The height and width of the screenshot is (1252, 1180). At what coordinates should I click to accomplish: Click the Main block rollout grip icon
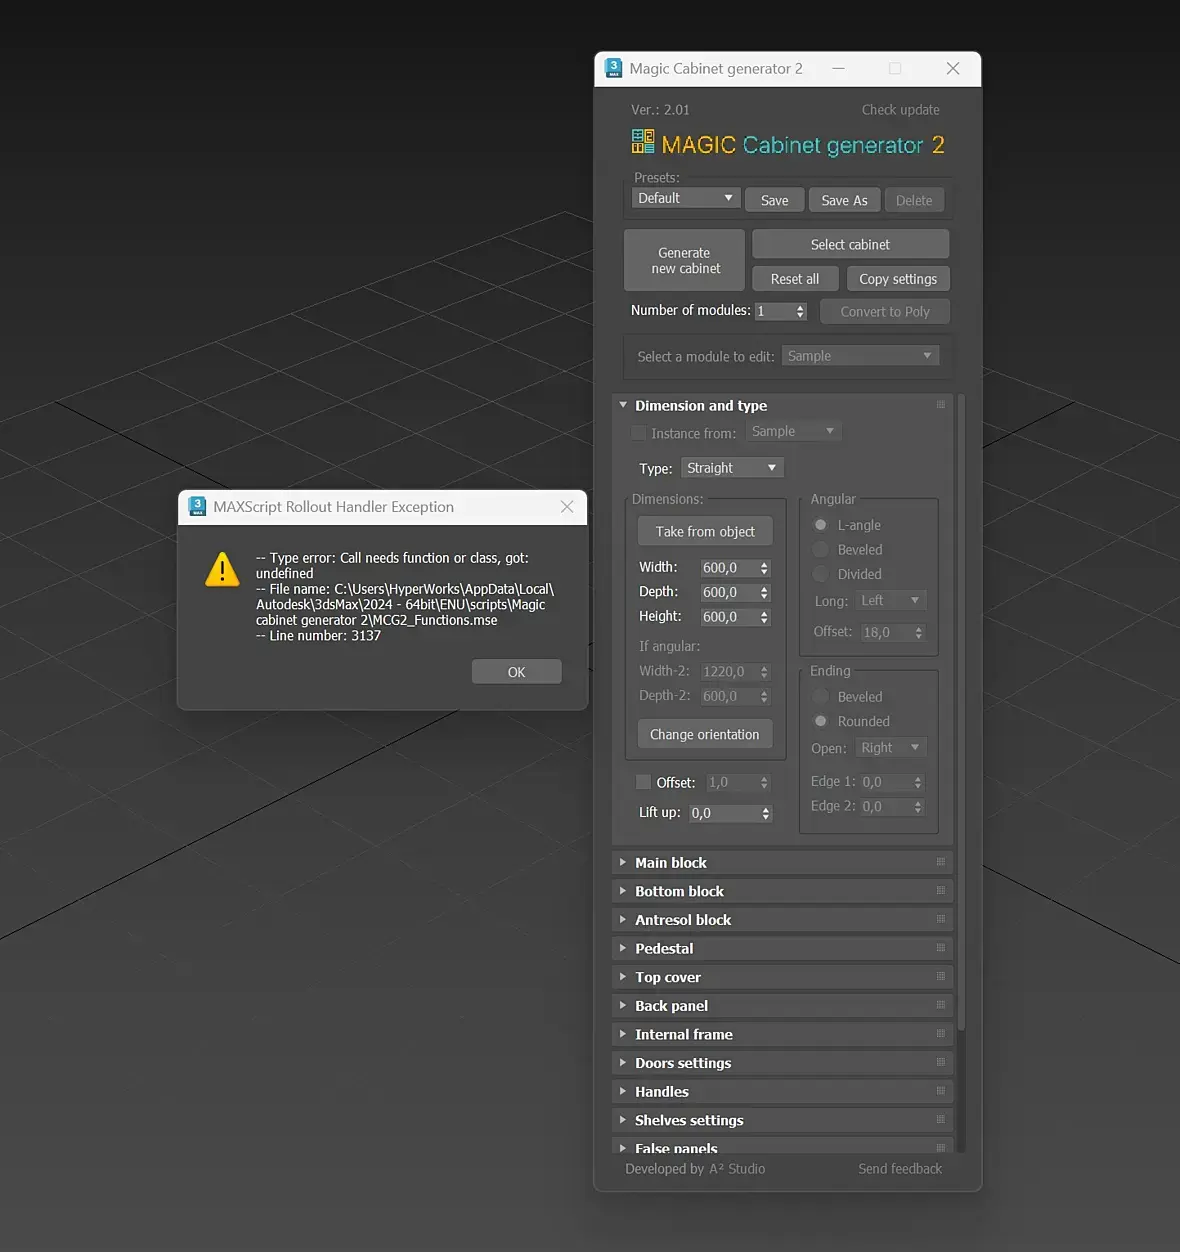pos(940,861)
